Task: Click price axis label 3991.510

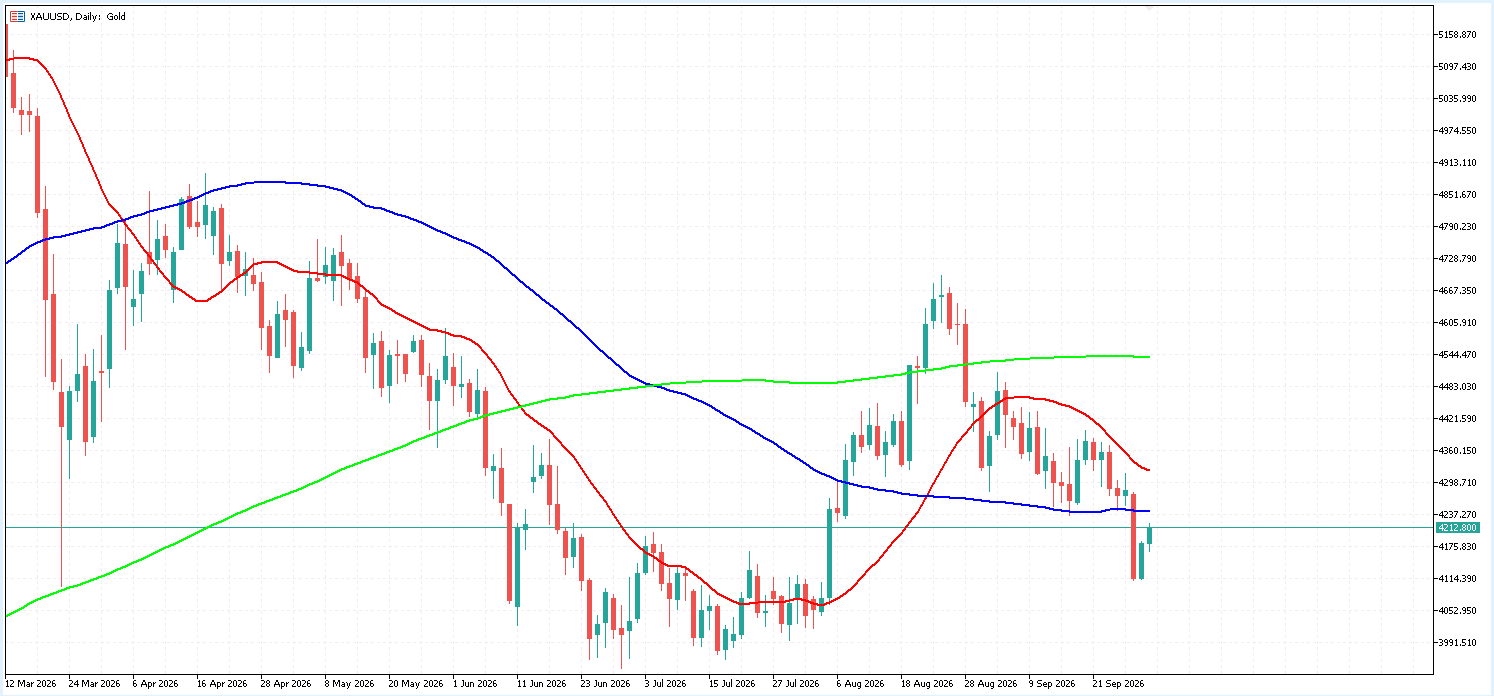Action: click(x=1457, y=643)
